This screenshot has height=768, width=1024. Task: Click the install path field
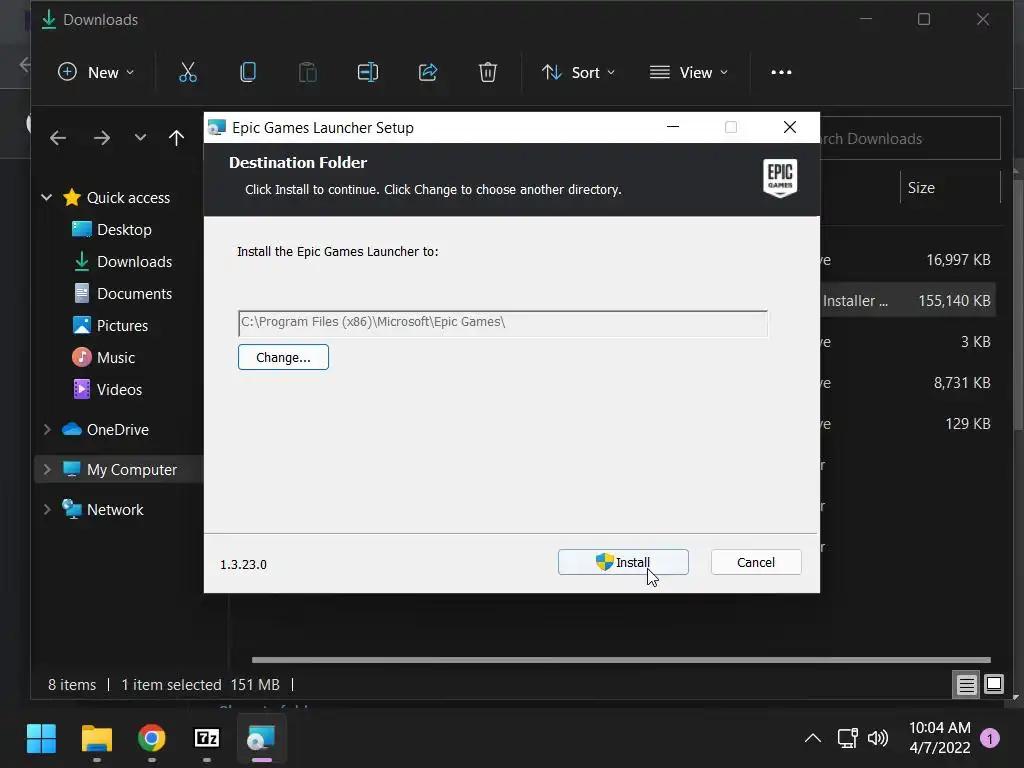pos(503,323)
